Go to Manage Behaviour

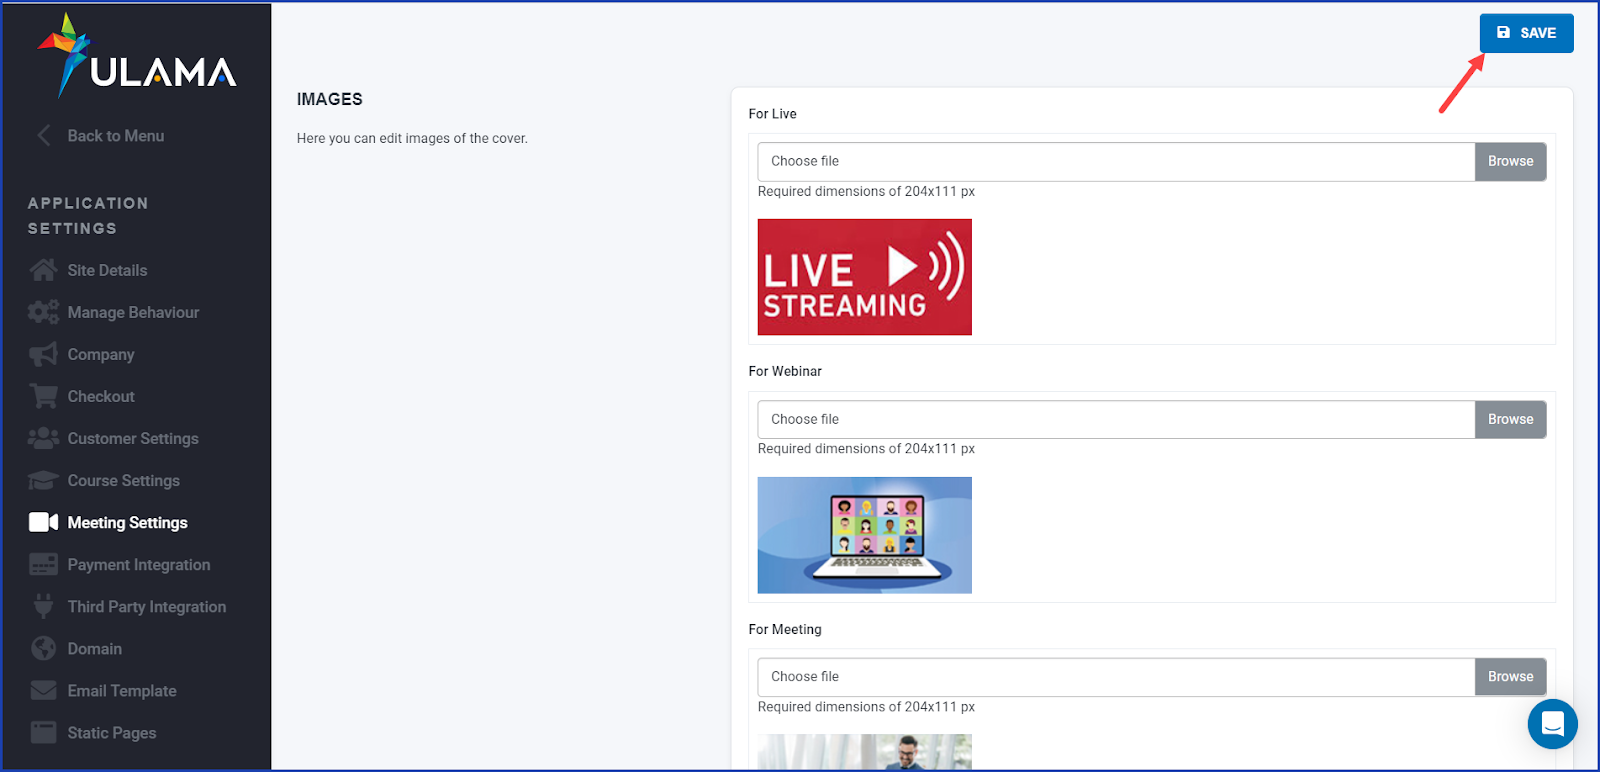[x=133, y=312]
